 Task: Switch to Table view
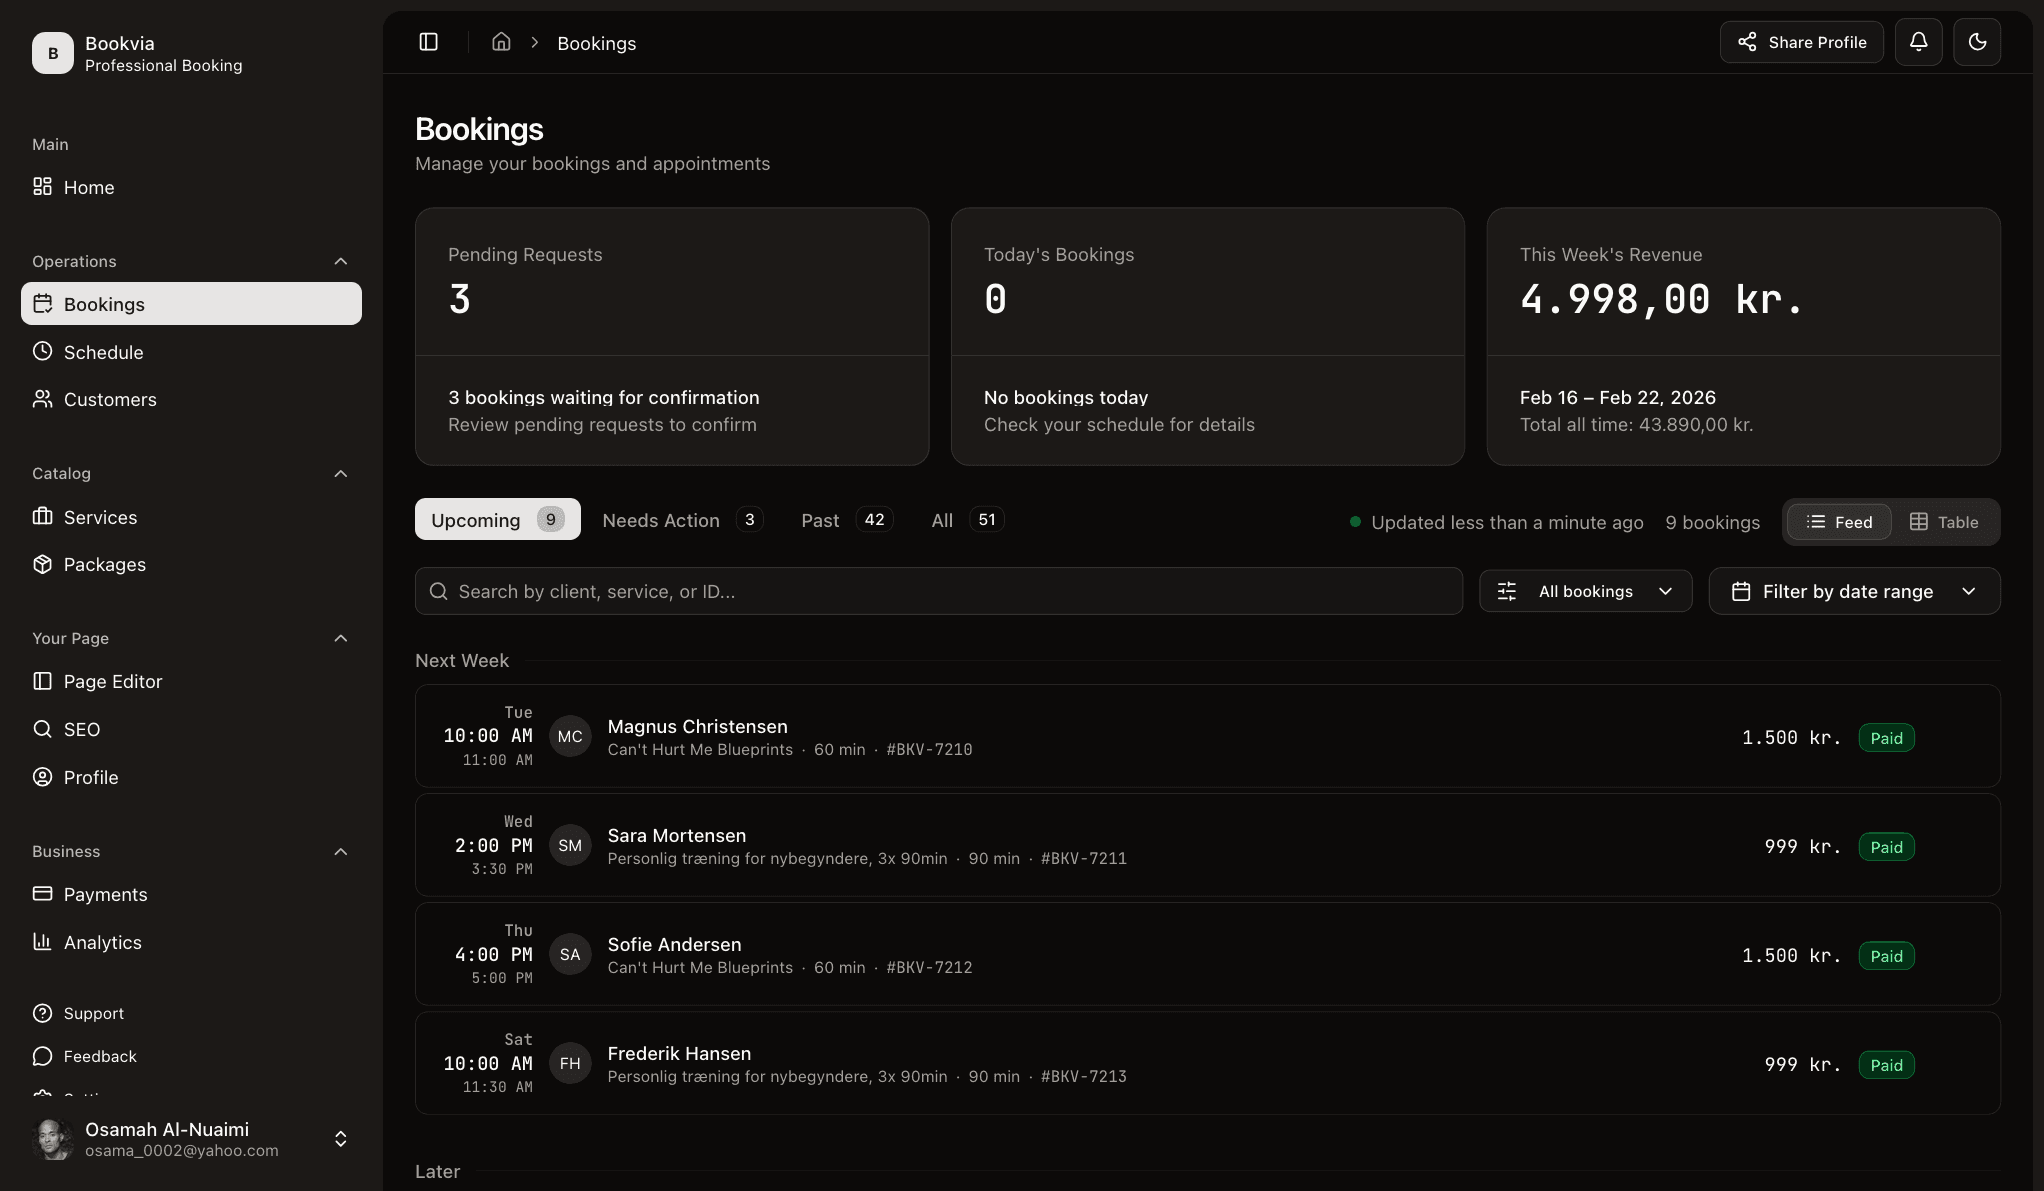click(x=1944, y=521)
